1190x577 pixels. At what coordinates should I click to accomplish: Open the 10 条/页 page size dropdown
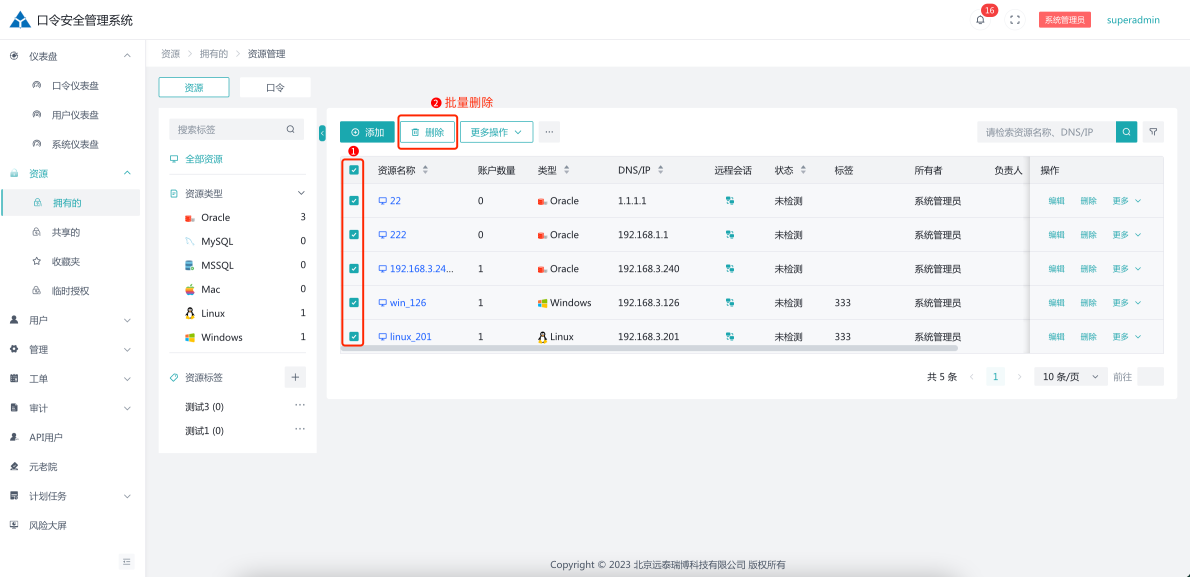(1070, 377)
